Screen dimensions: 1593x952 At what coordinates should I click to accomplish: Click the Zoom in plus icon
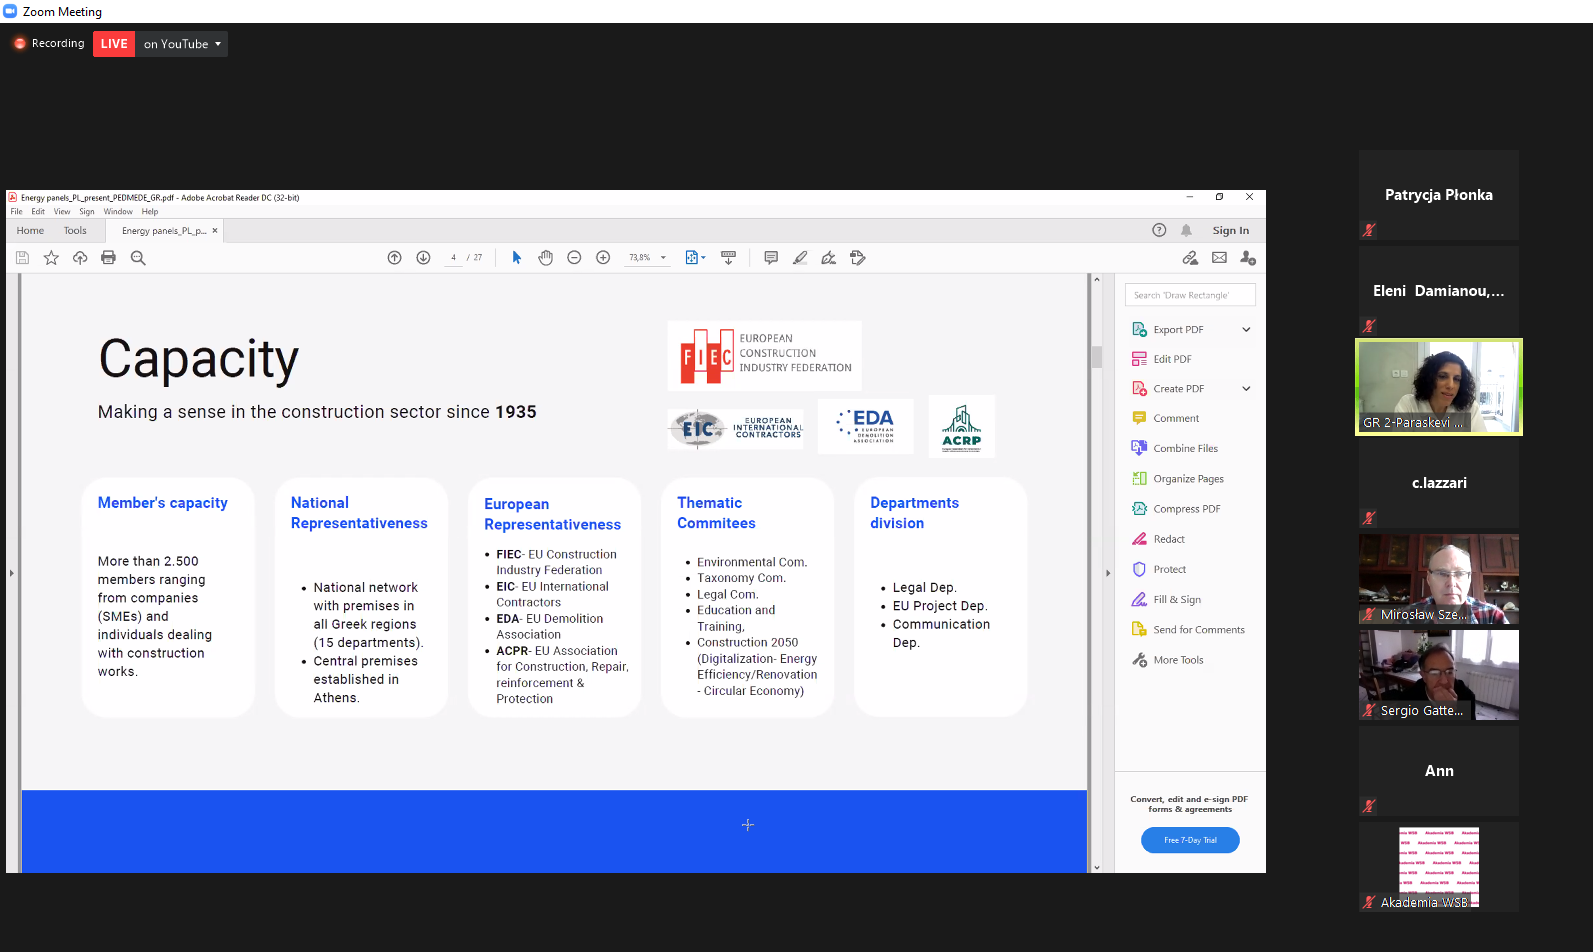pyautogui.click(x=603, y=258)
